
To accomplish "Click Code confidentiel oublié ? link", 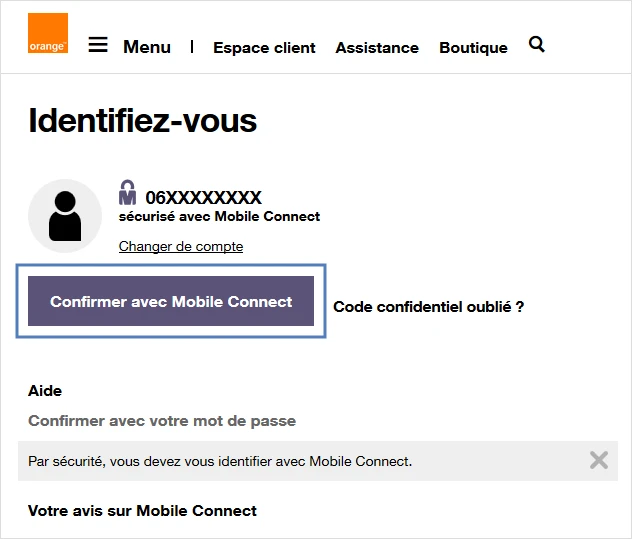I will point(428,307).
